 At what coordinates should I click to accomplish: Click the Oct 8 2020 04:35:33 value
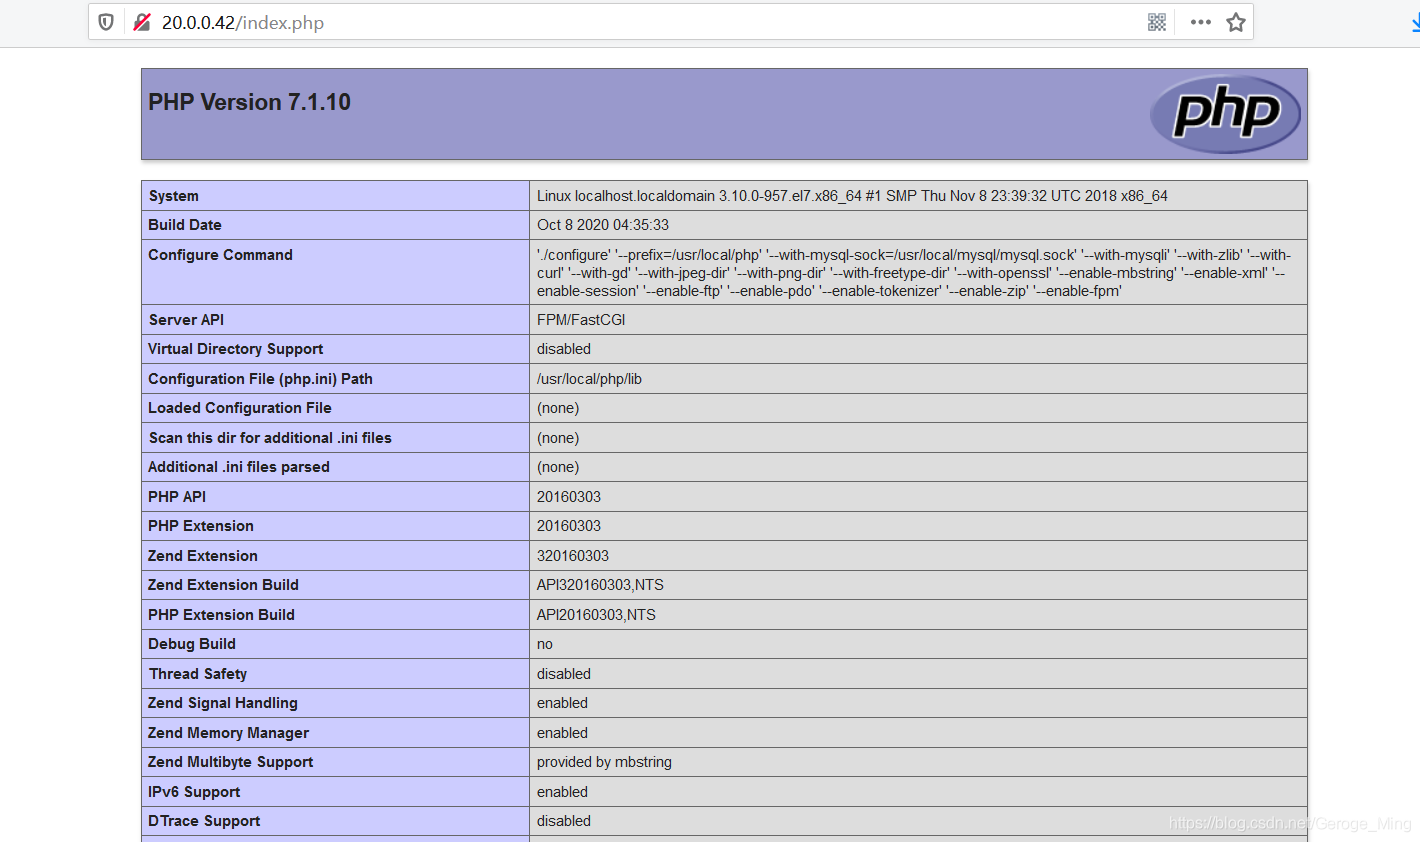tap(603, 225)
